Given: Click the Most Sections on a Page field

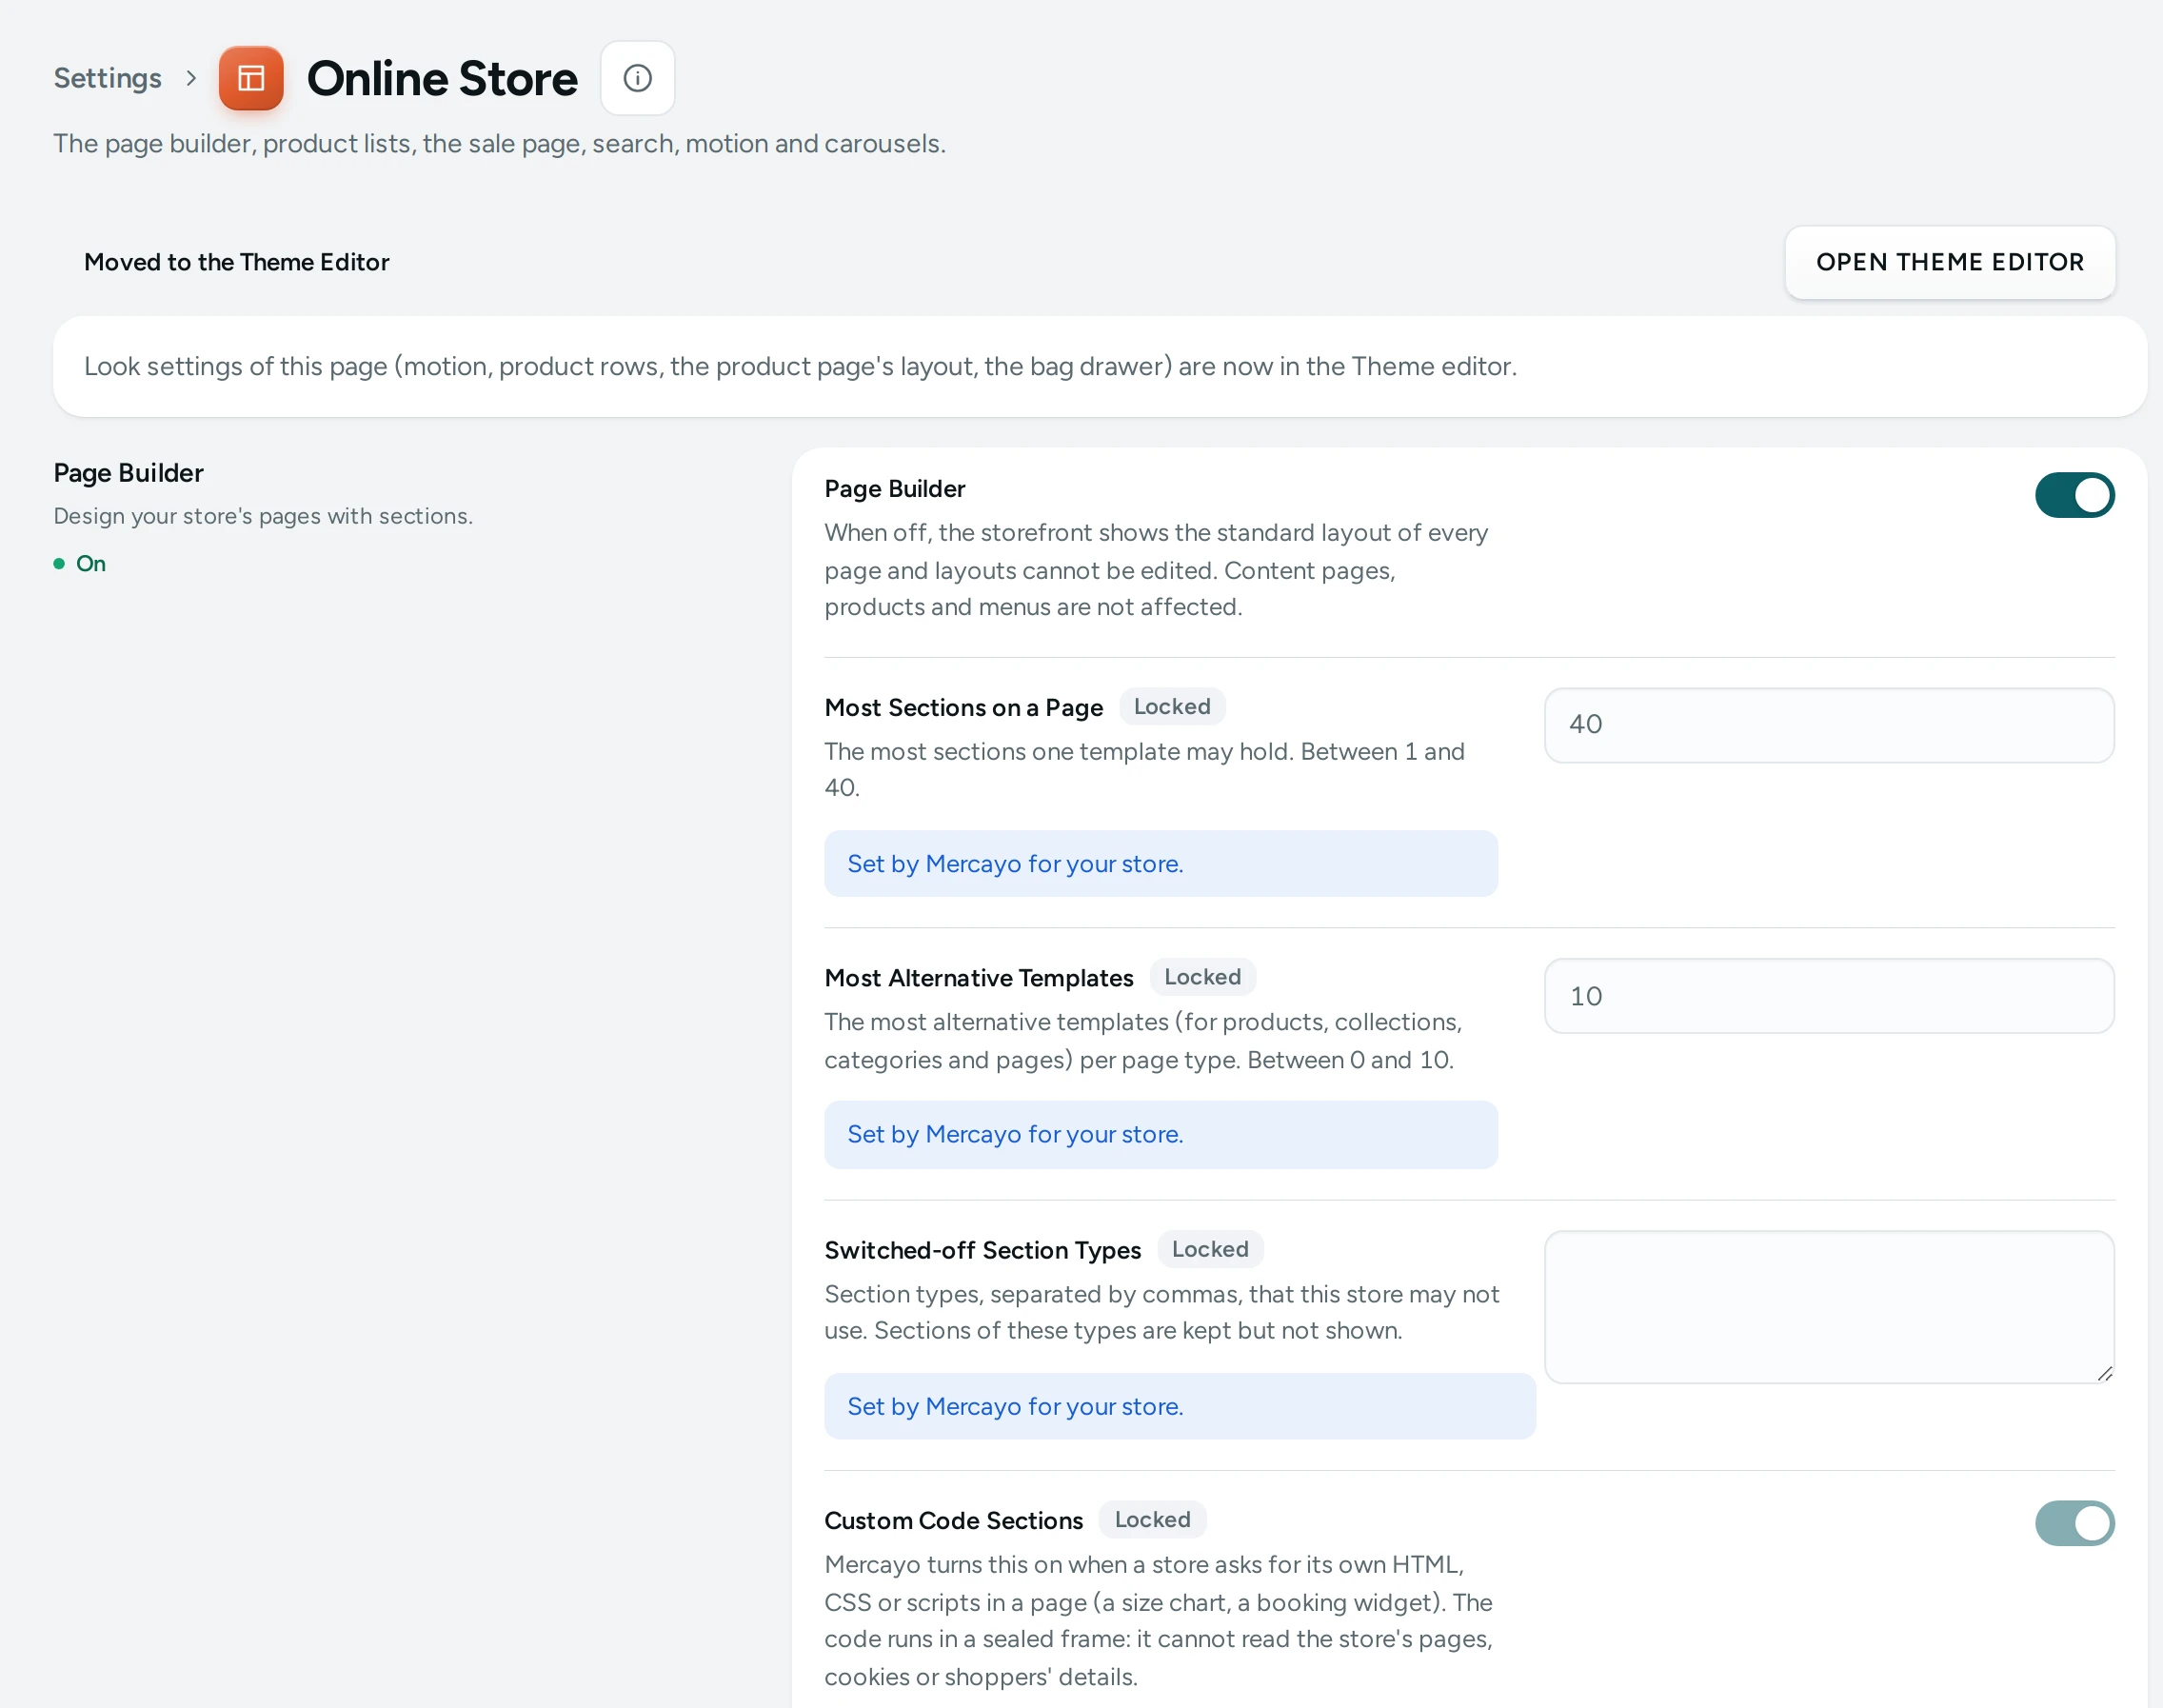Looking at the screenshot, I should (x=1828, y=725).
